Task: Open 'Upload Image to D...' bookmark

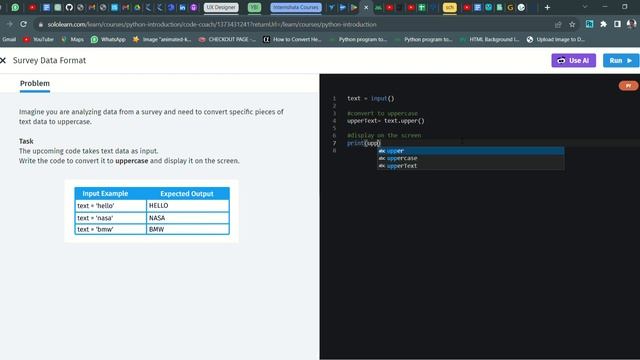Action: [x=556, y=40]
